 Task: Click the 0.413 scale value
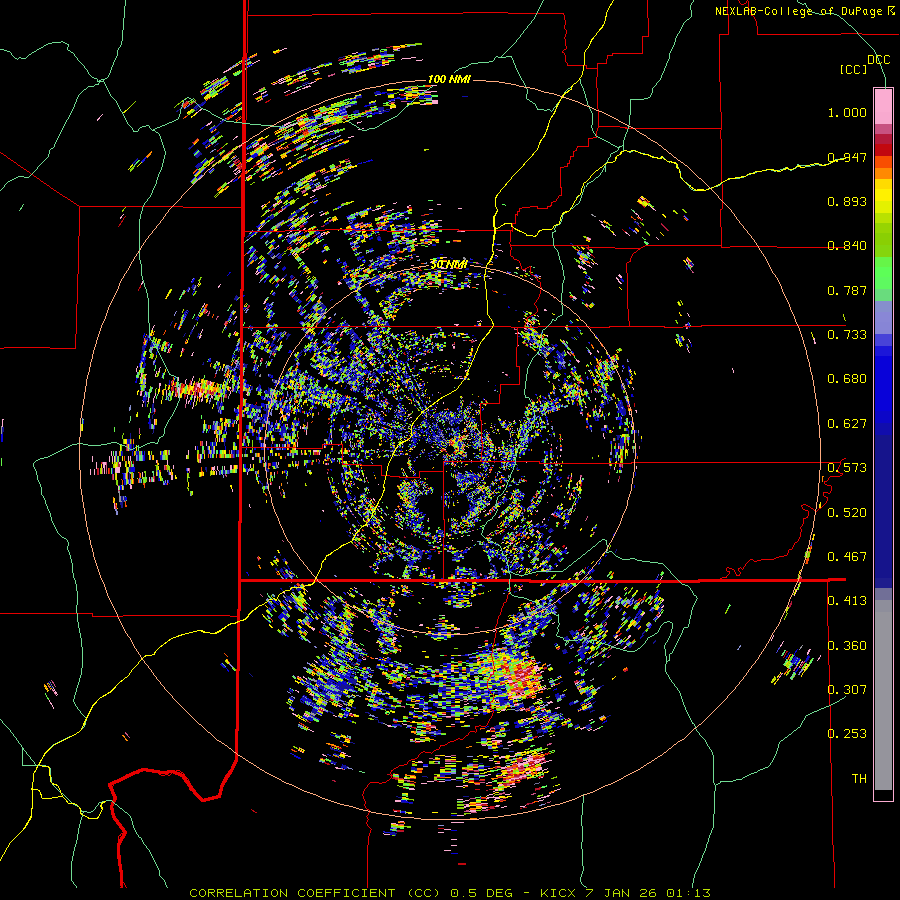pyautogui.click(x=847, y=601)
